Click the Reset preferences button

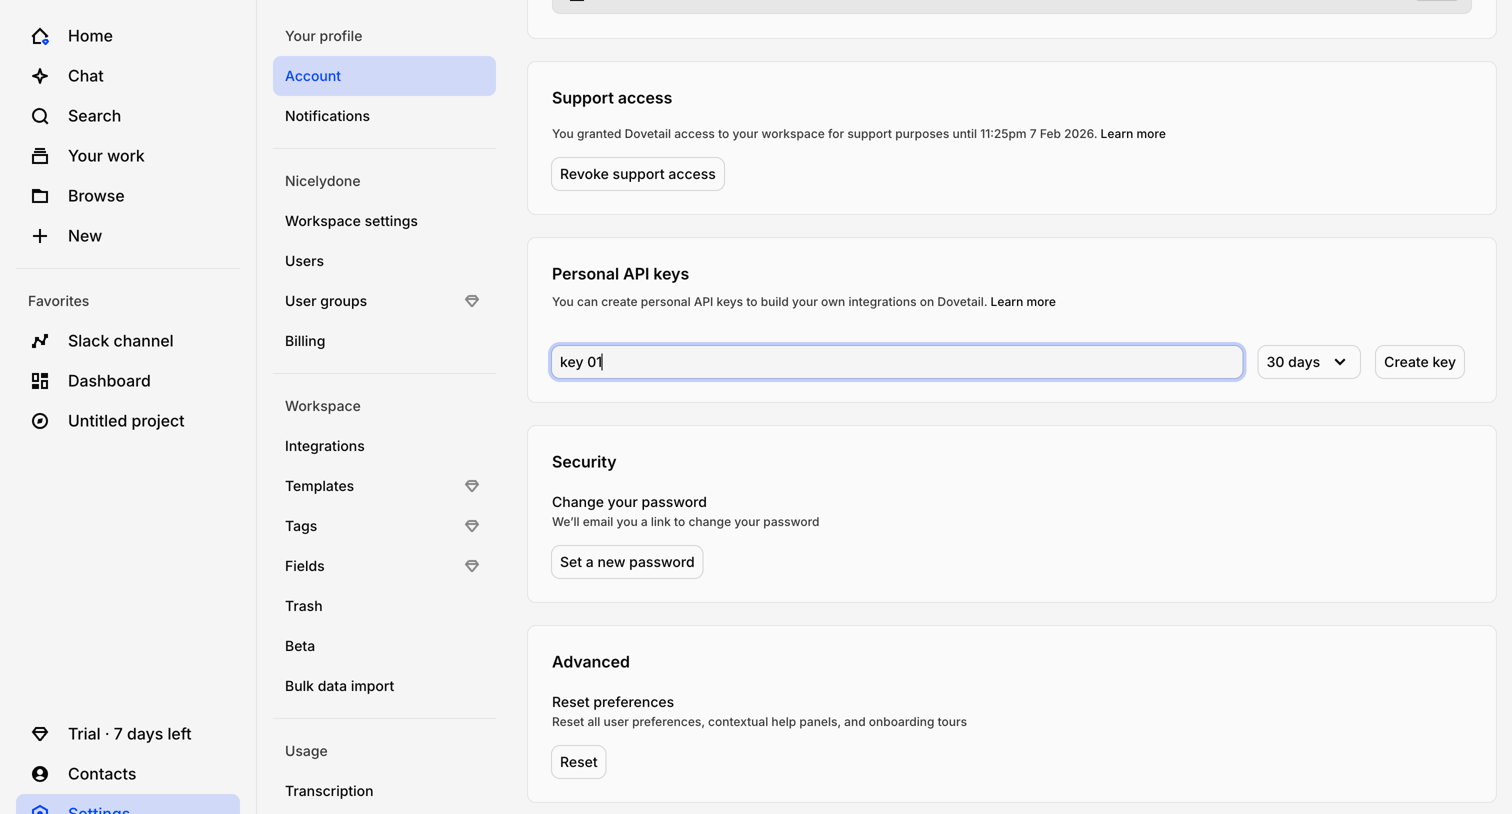pos(579,762)
